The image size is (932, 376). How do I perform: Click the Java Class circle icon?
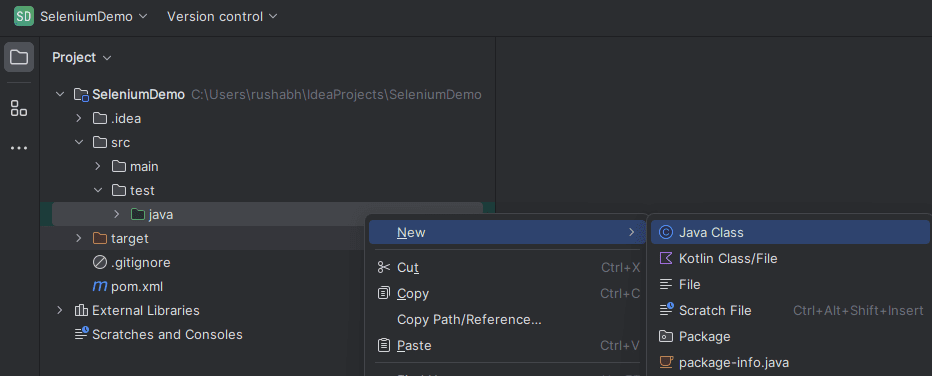666,232
